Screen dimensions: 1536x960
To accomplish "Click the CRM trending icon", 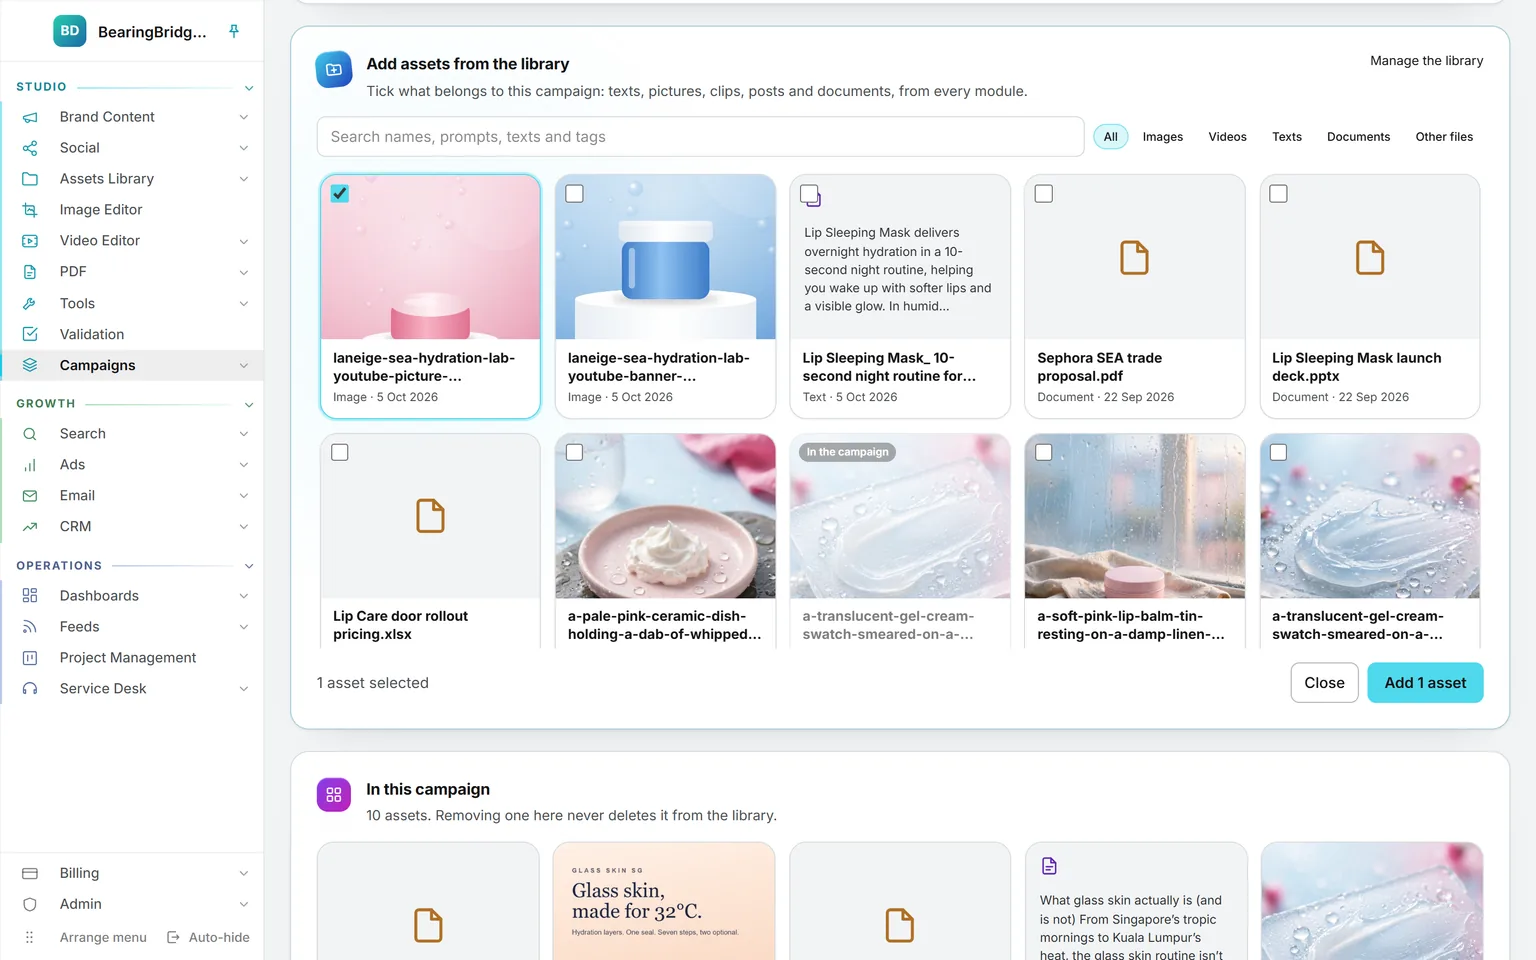I will [30, 527].
